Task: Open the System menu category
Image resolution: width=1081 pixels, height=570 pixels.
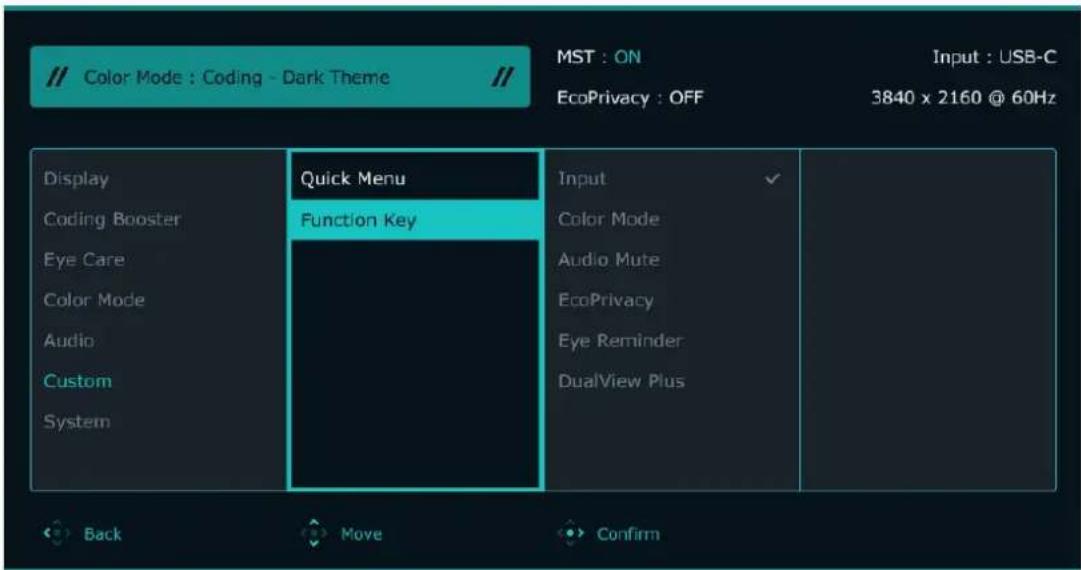Action: click(x=77, y=421)
